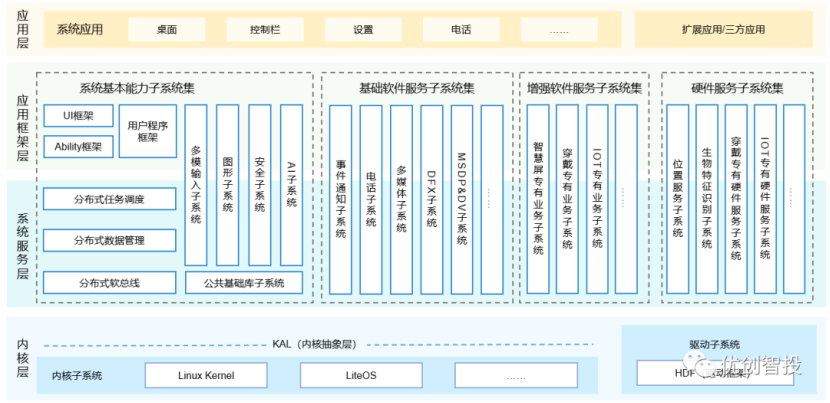Image resolution: width=830 pixels, height=403 pixels.
Task: Click the 电话子系统 vertical box
Action: click(371, 200)
